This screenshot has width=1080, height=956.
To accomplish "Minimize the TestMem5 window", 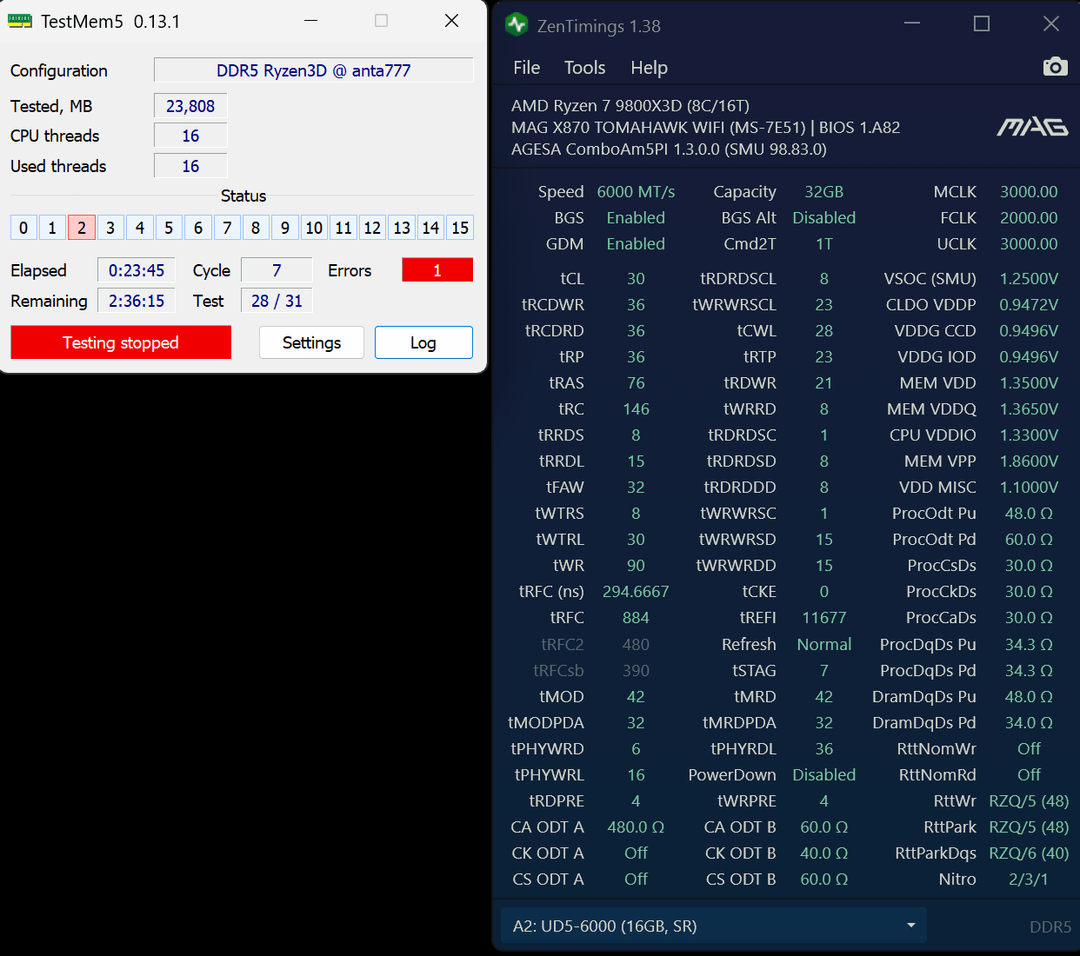I will click(x=311, y=21).
